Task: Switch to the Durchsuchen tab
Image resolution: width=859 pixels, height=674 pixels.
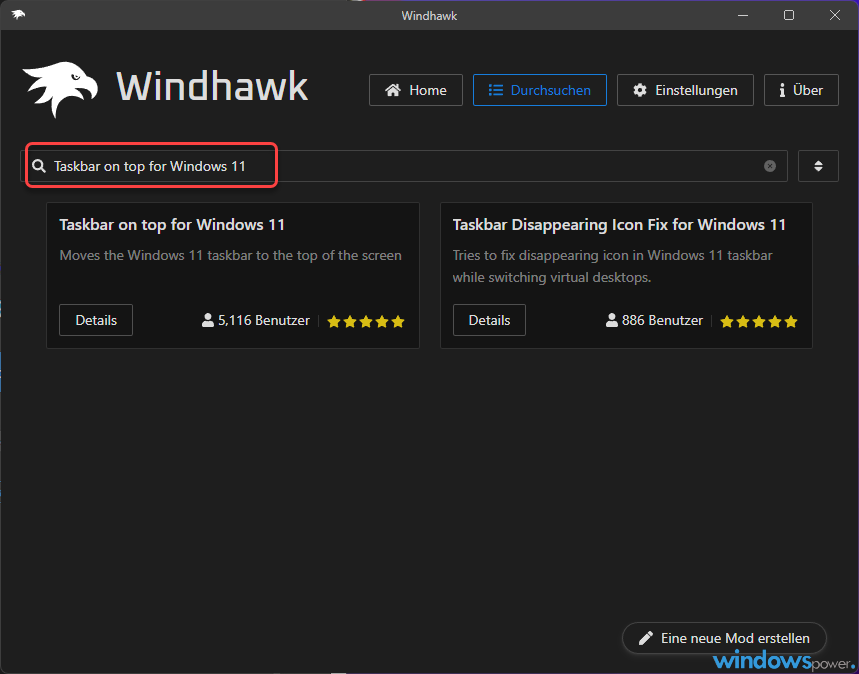Action: [x=540, y=90]
